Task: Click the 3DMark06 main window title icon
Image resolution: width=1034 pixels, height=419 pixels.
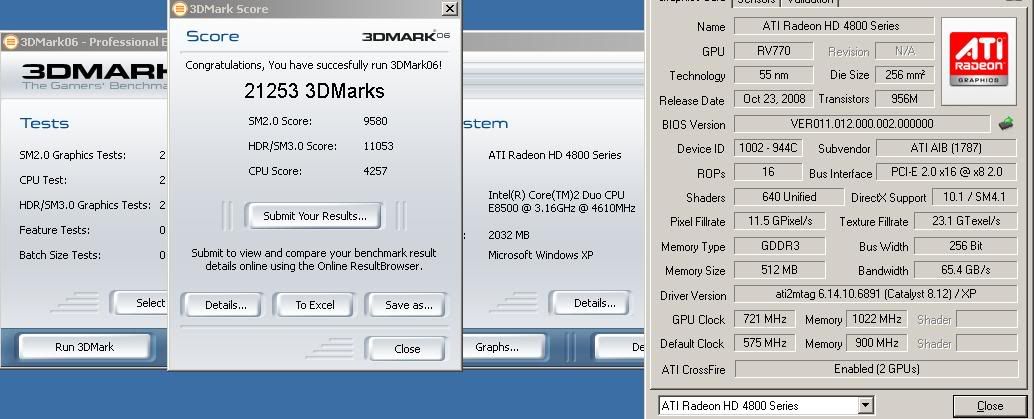Action: coord(10,42)
